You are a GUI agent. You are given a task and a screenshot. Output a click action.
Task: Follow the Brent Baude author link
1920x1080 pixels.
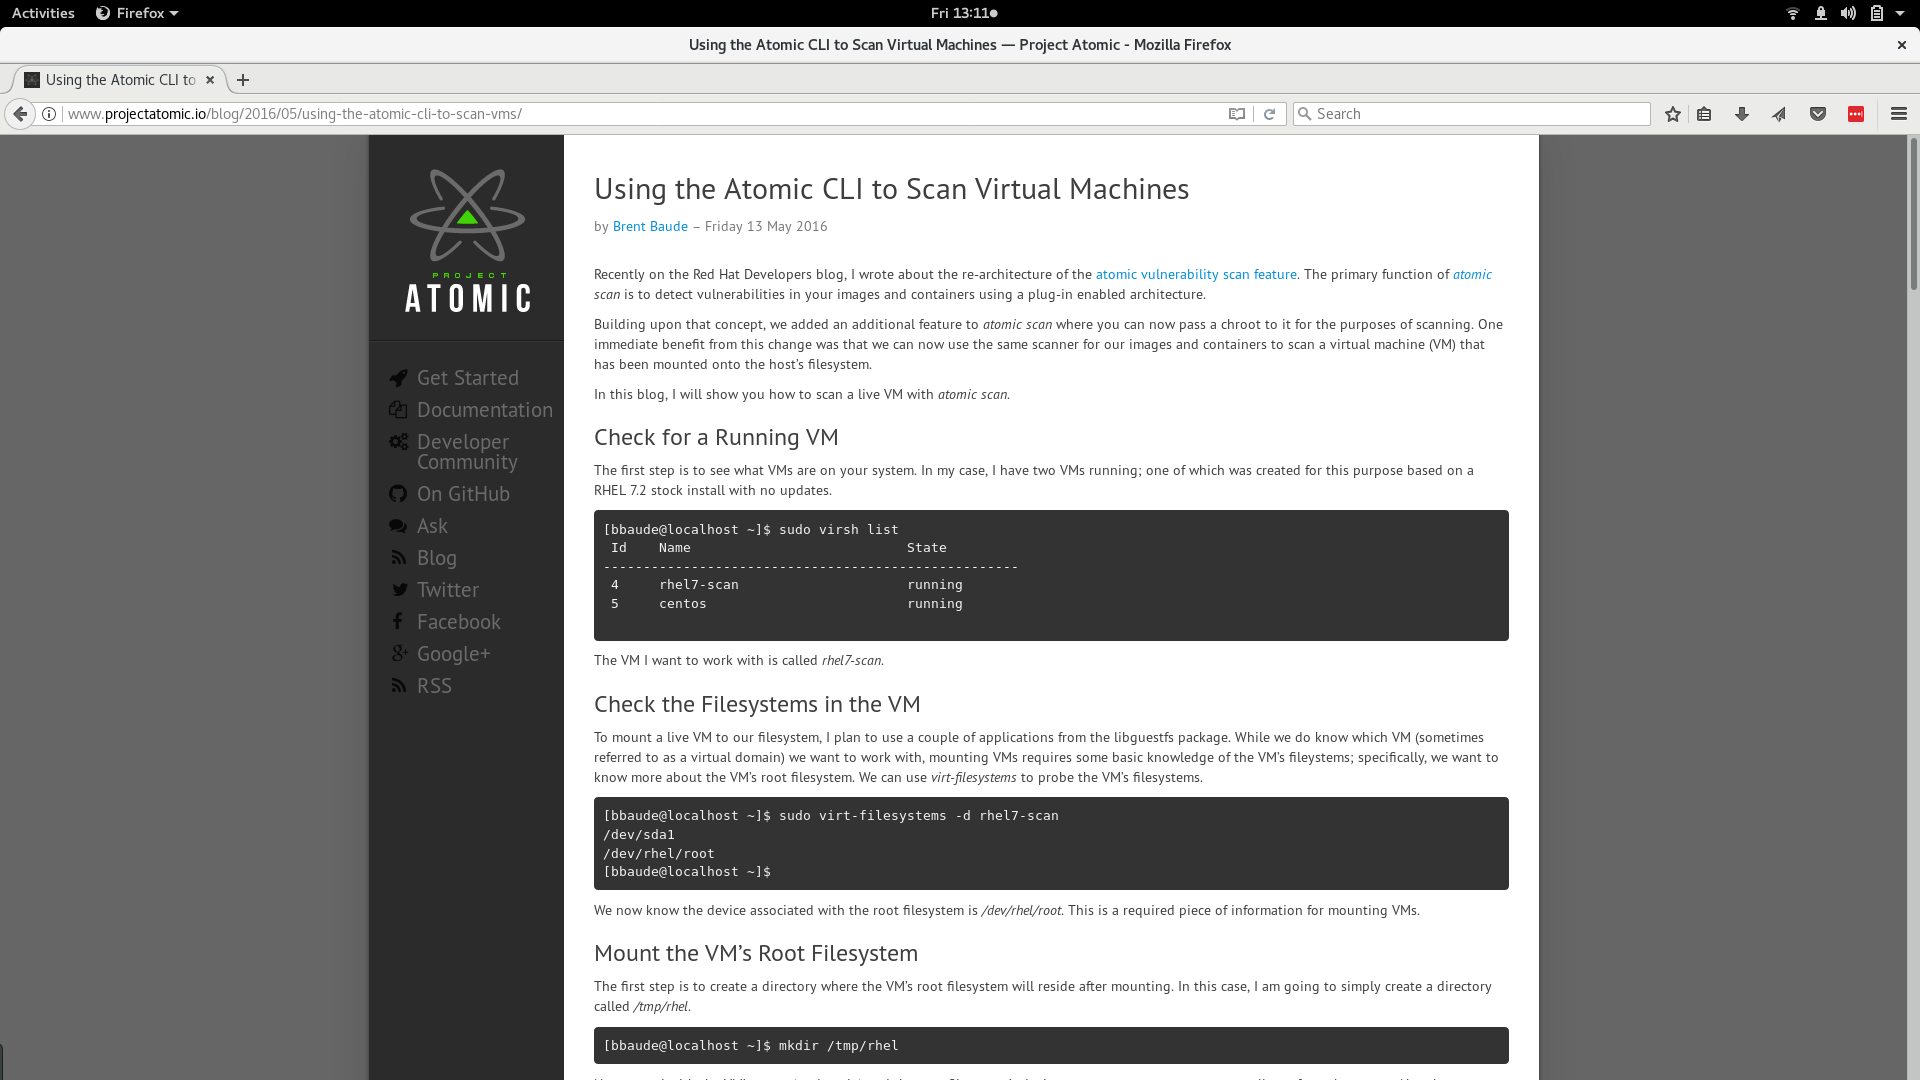[x=650, y=227]
